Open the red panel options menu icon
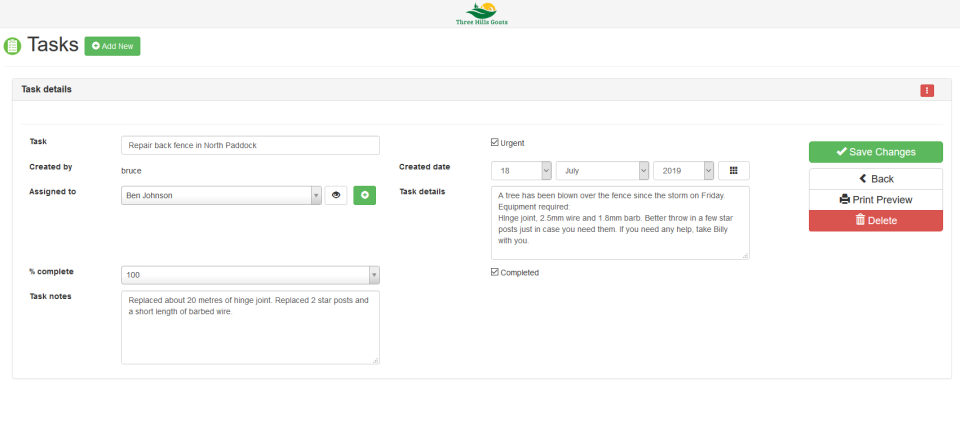This screenshot has width=960, height=446. coord(927,91)
